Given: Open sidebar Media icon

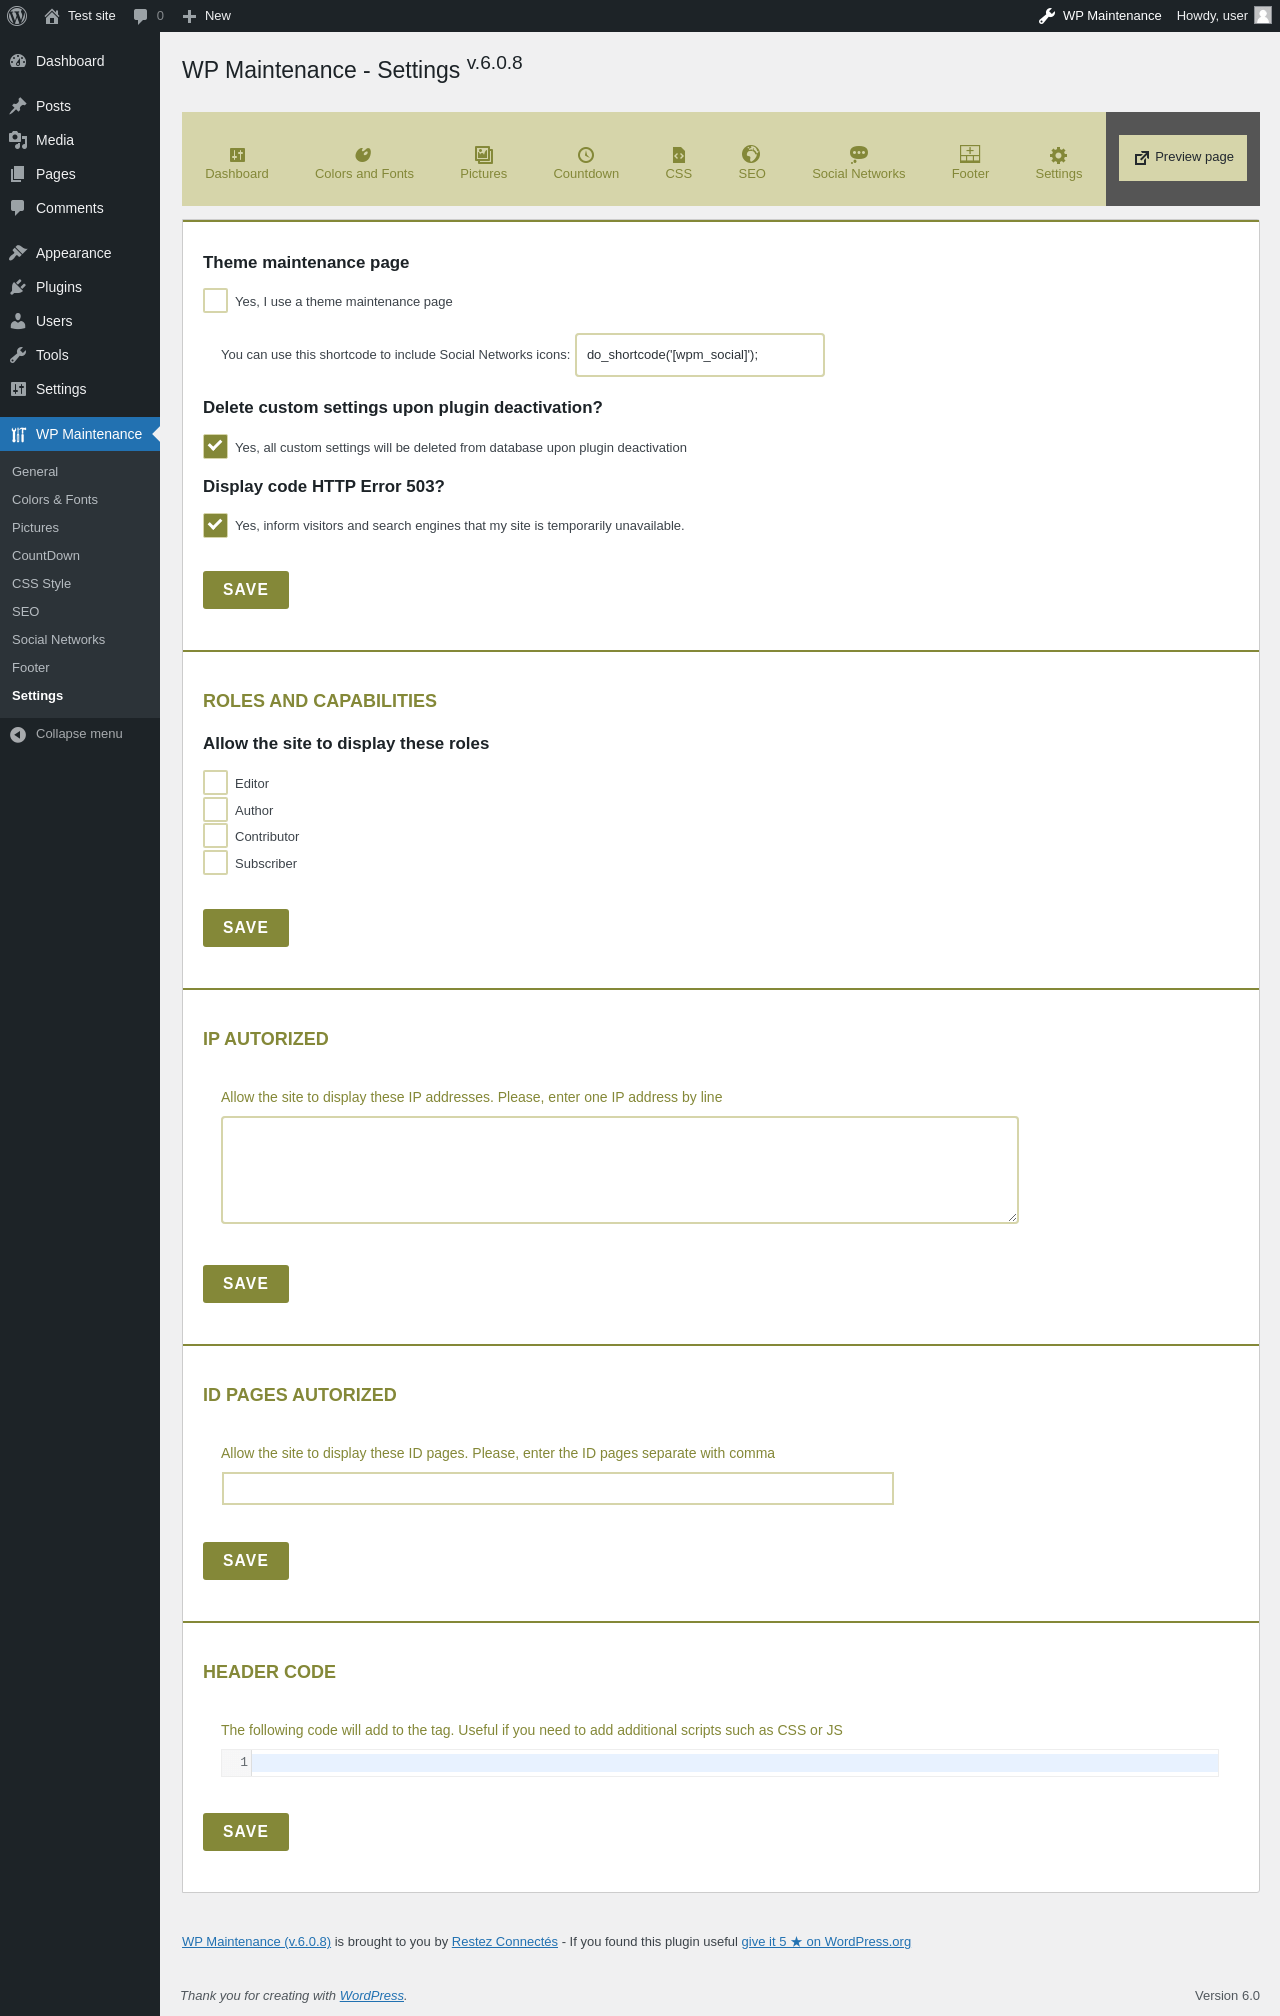Looking at the screenshot, I should coord(18,140).
